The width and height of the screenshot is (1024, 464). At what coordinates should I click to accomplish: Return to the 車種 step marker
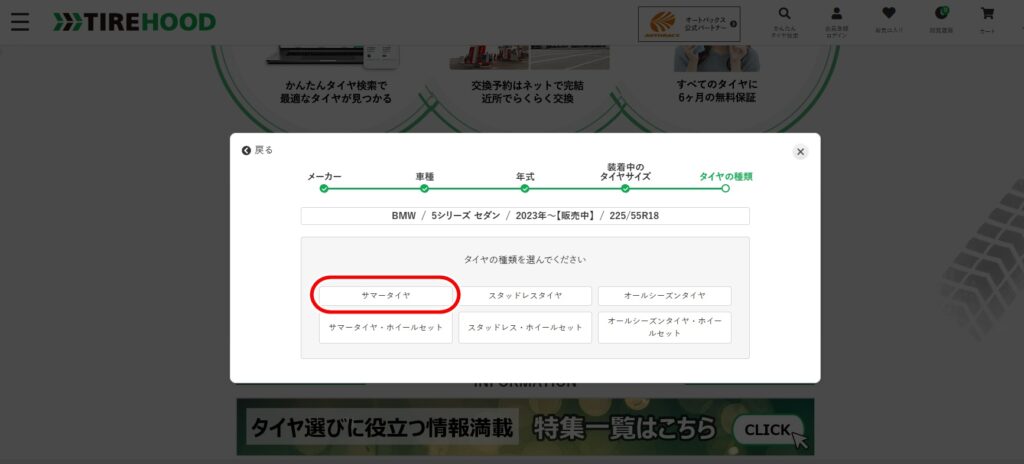[424, 187]
